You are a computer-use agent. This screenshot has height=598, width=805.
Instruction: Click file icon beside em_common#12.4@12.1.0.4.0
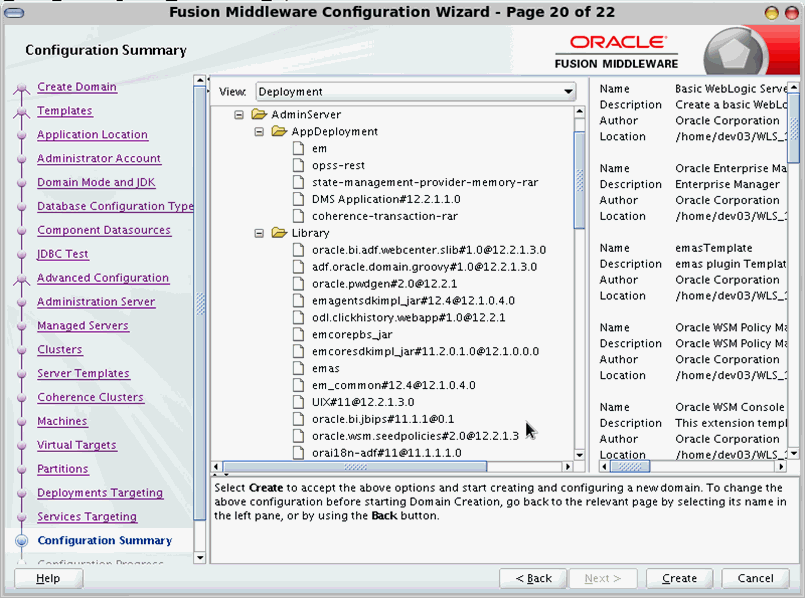tap(298, 385)
